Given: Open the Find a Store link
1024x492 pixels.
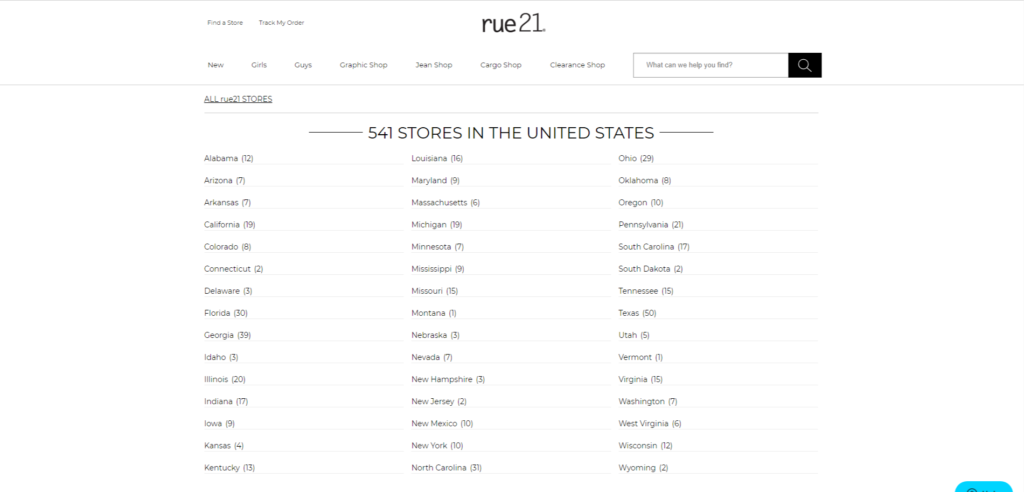Looking at the screenshot, I should (x=225, y=22).
